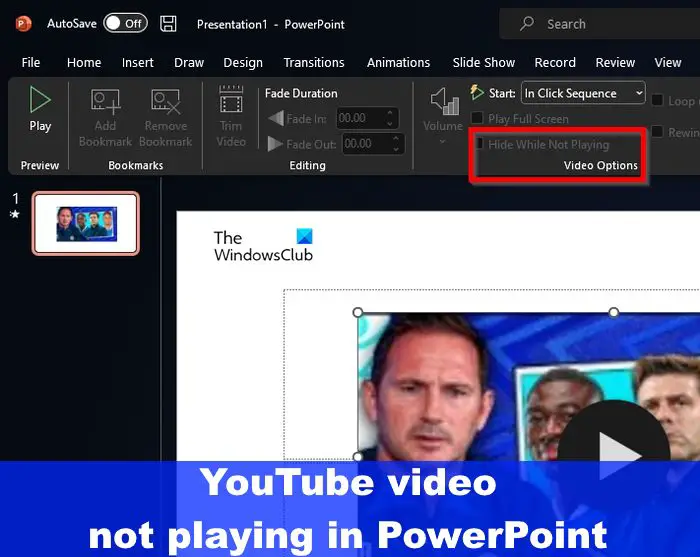Image resolution: width=700 pixels, height=557 pixels.
Task: Enable Play Full Screen checkbox
Action: pos(478,119)
